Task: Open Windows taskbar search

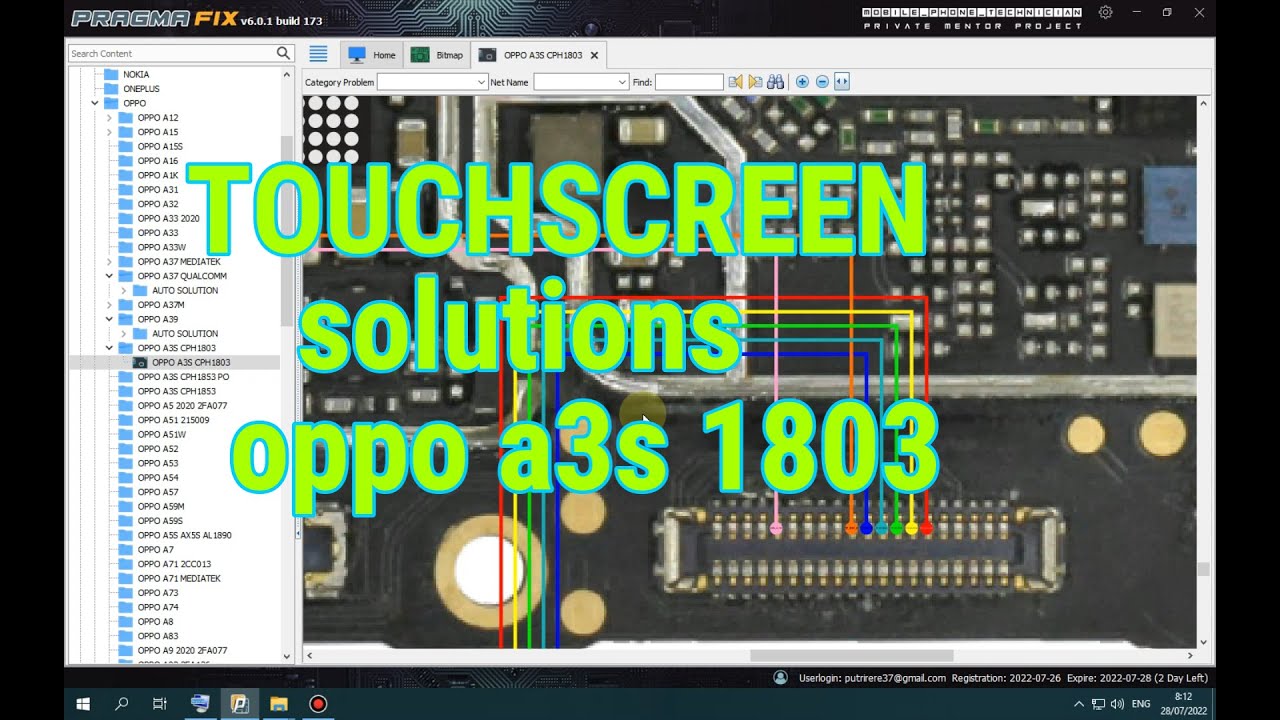Action: tap(122, 704)
